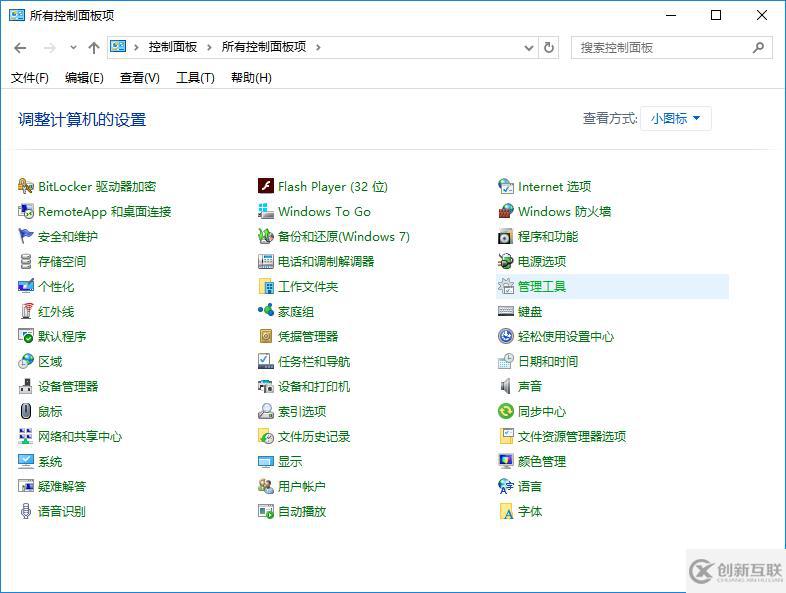Open the 文件(F) menu
The width and height of the screenshot is (786, 593).
coord(30,78)
